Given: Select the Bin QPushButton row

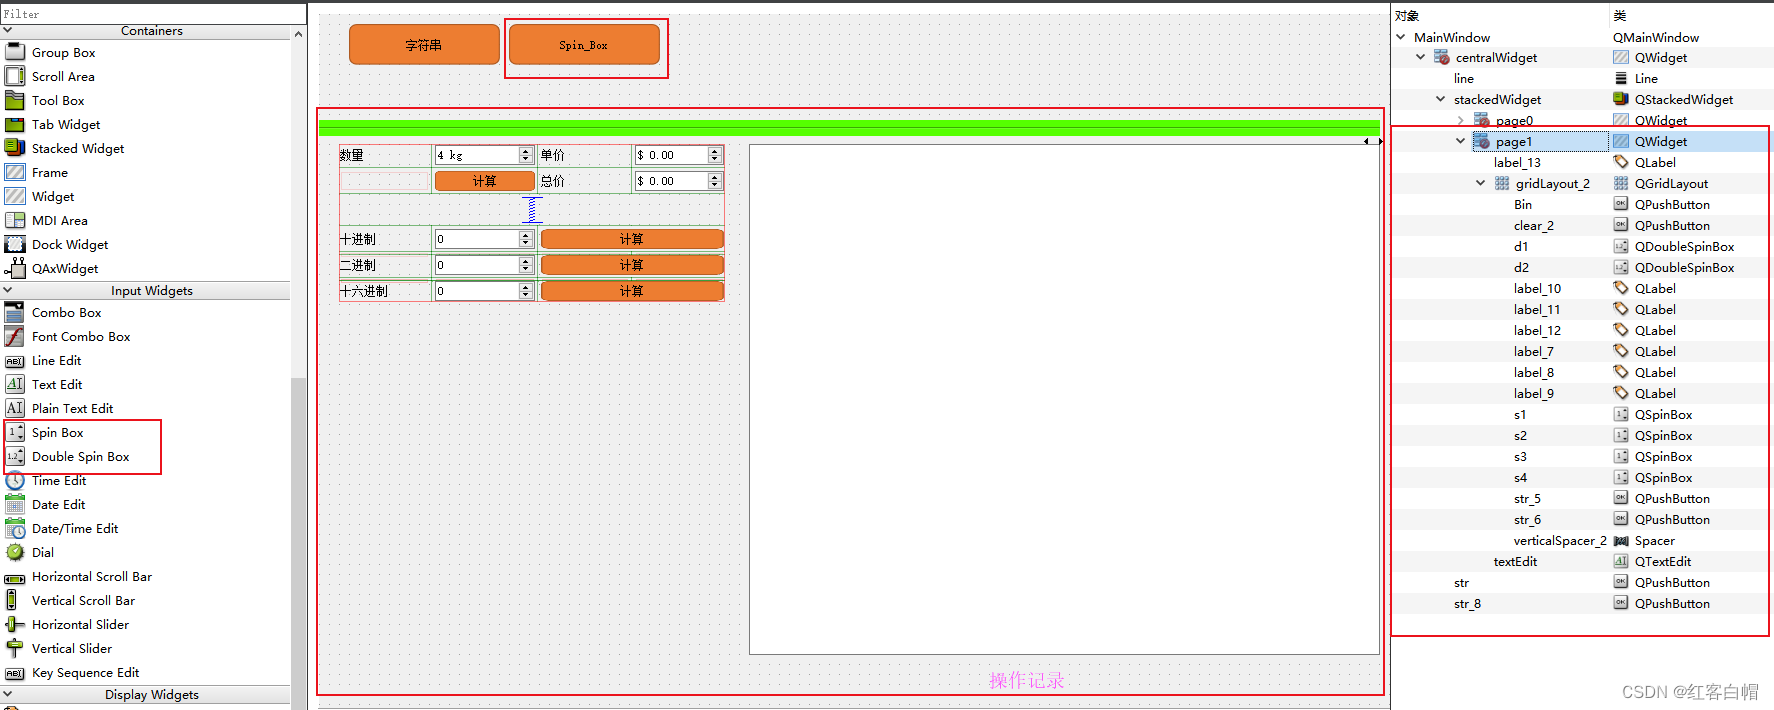Looking at the screenshot, I should (1580, 204).
